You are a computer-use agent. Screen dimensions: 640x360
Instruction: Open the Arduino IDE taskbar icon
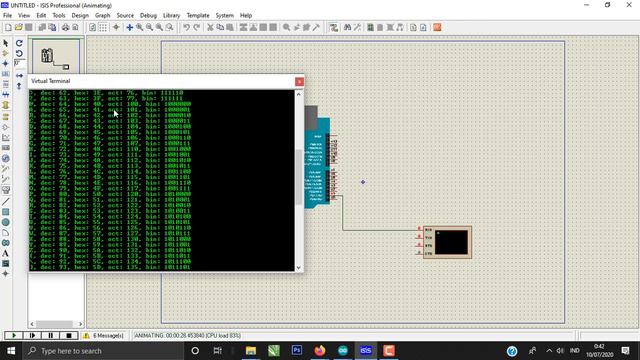[x=343, y=351]
